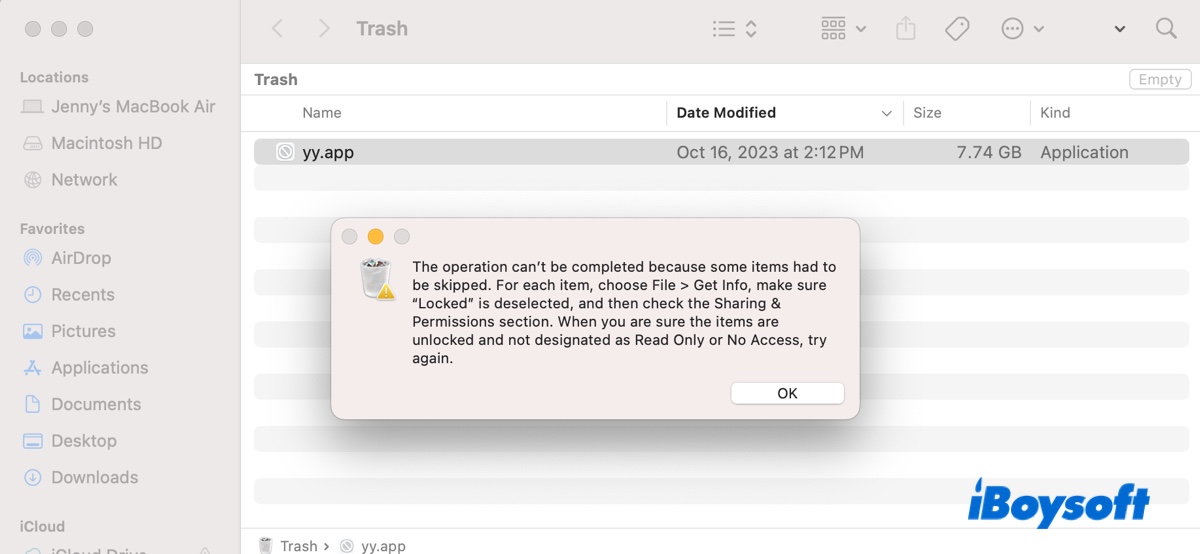Screen dimensions: 1200x554
Task: Go back with the left chevron
Action: pyautogui.click(x=278, y=29)
